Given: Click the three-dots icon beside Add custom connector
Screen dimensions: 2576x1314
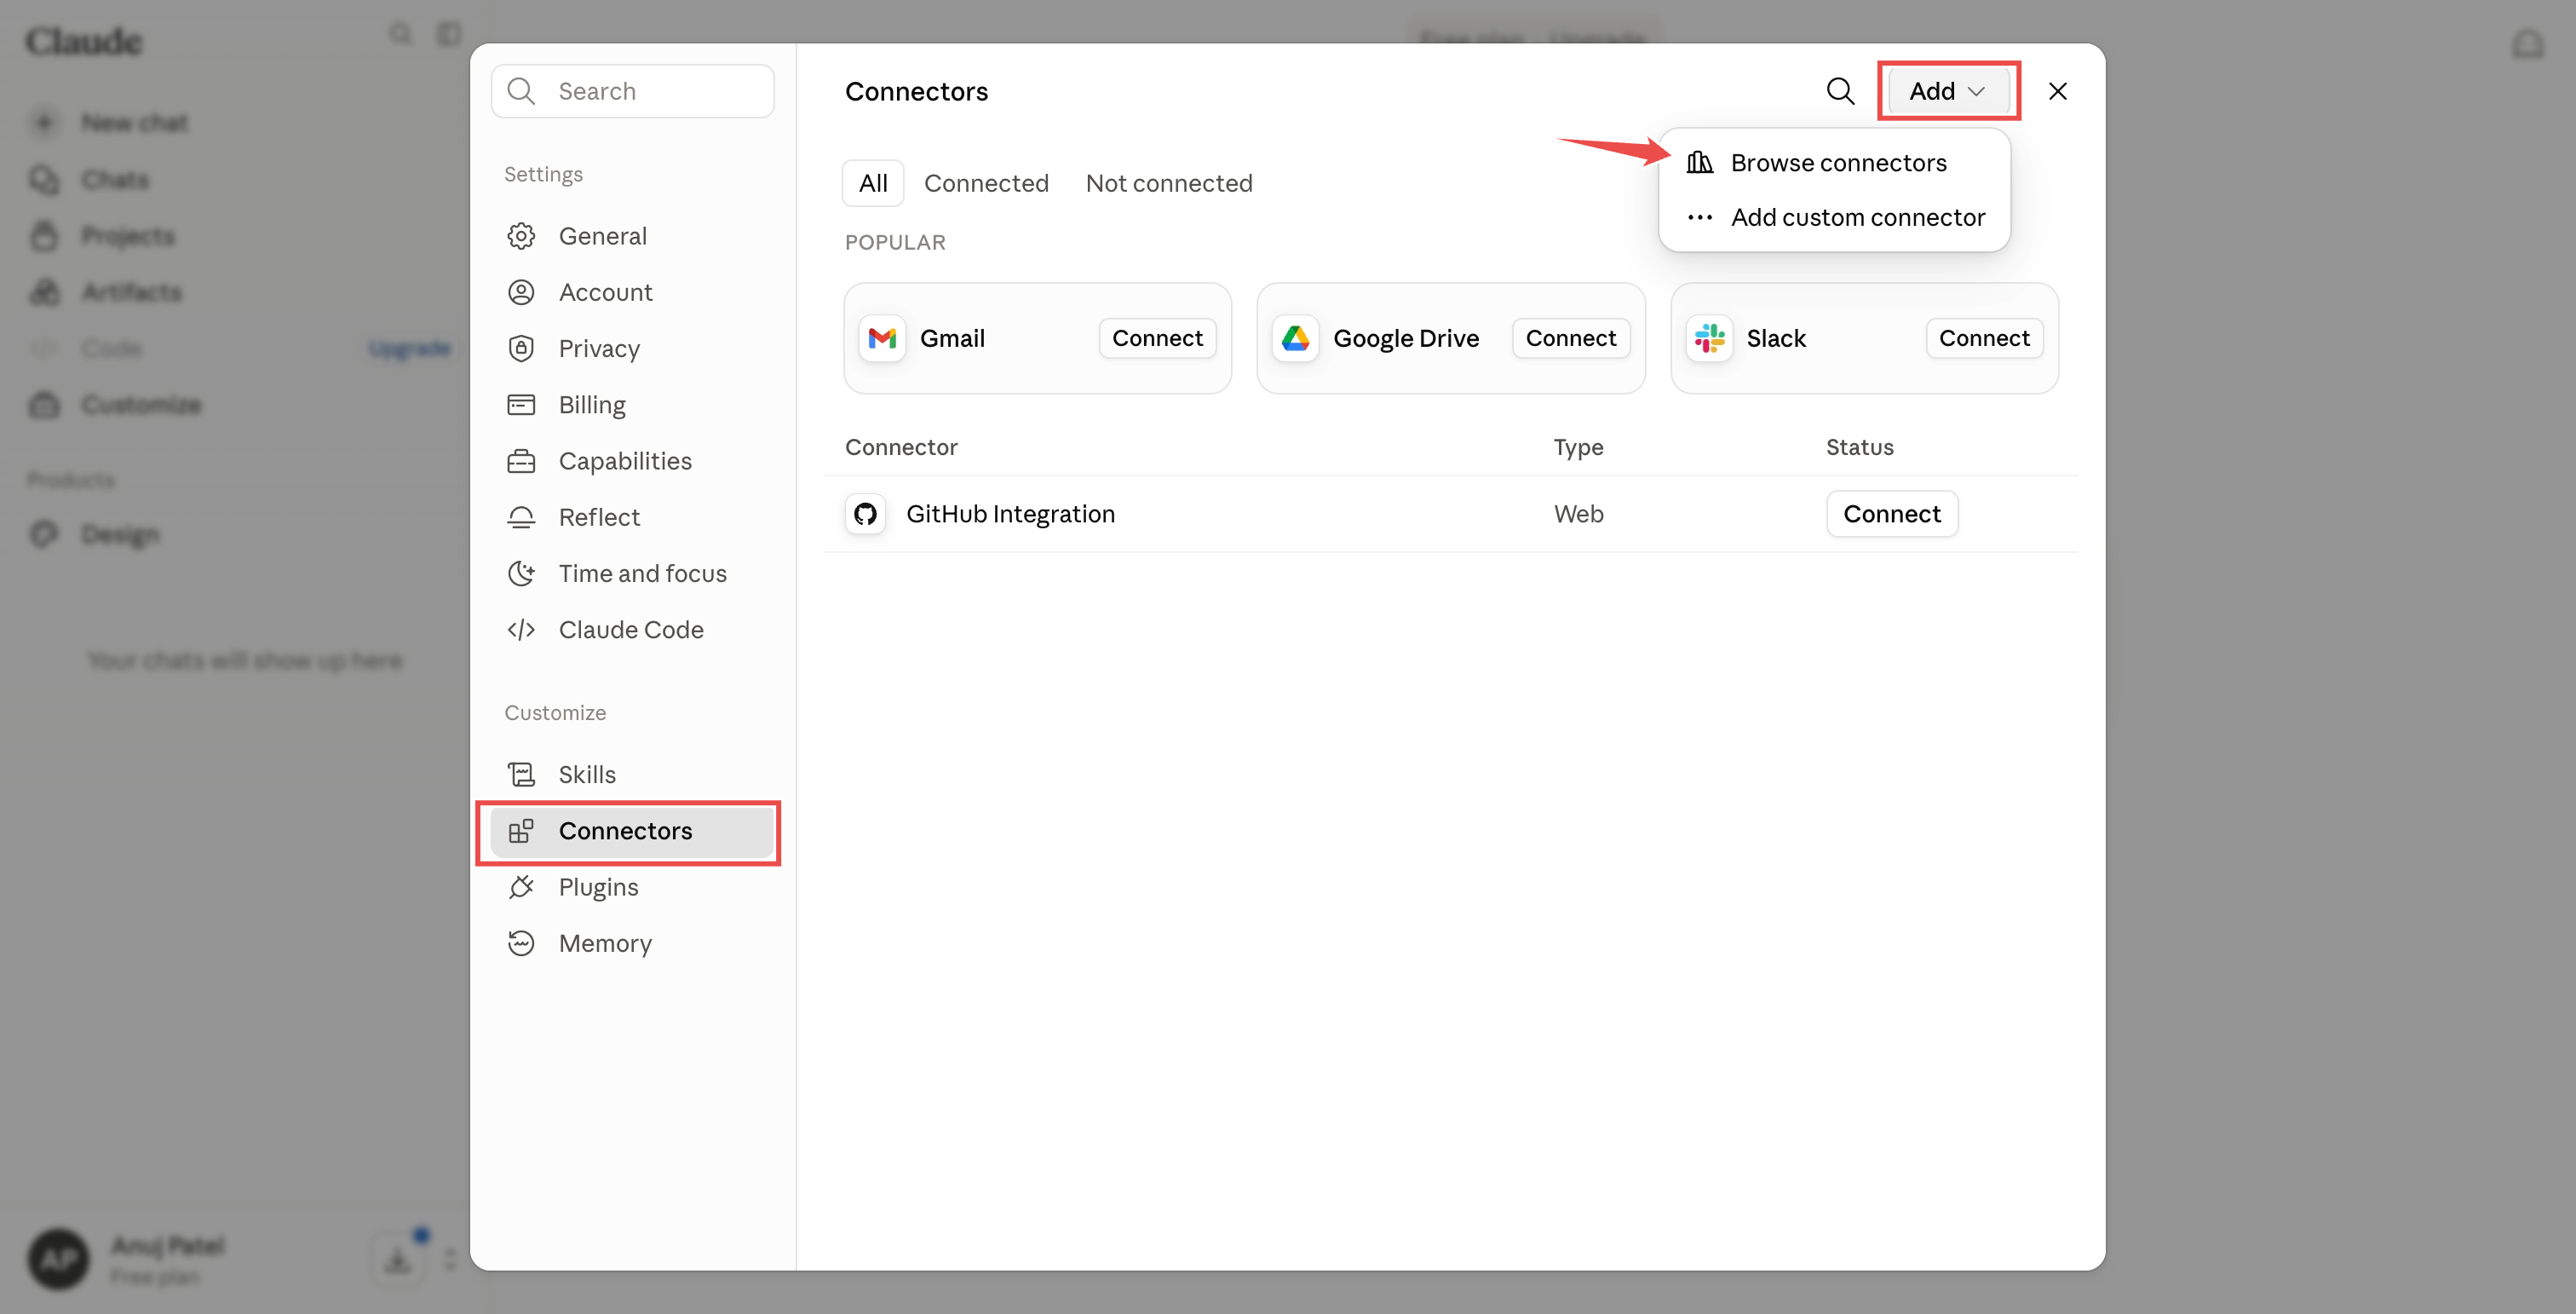Looking at the screenshot, I should point(1699,217).
